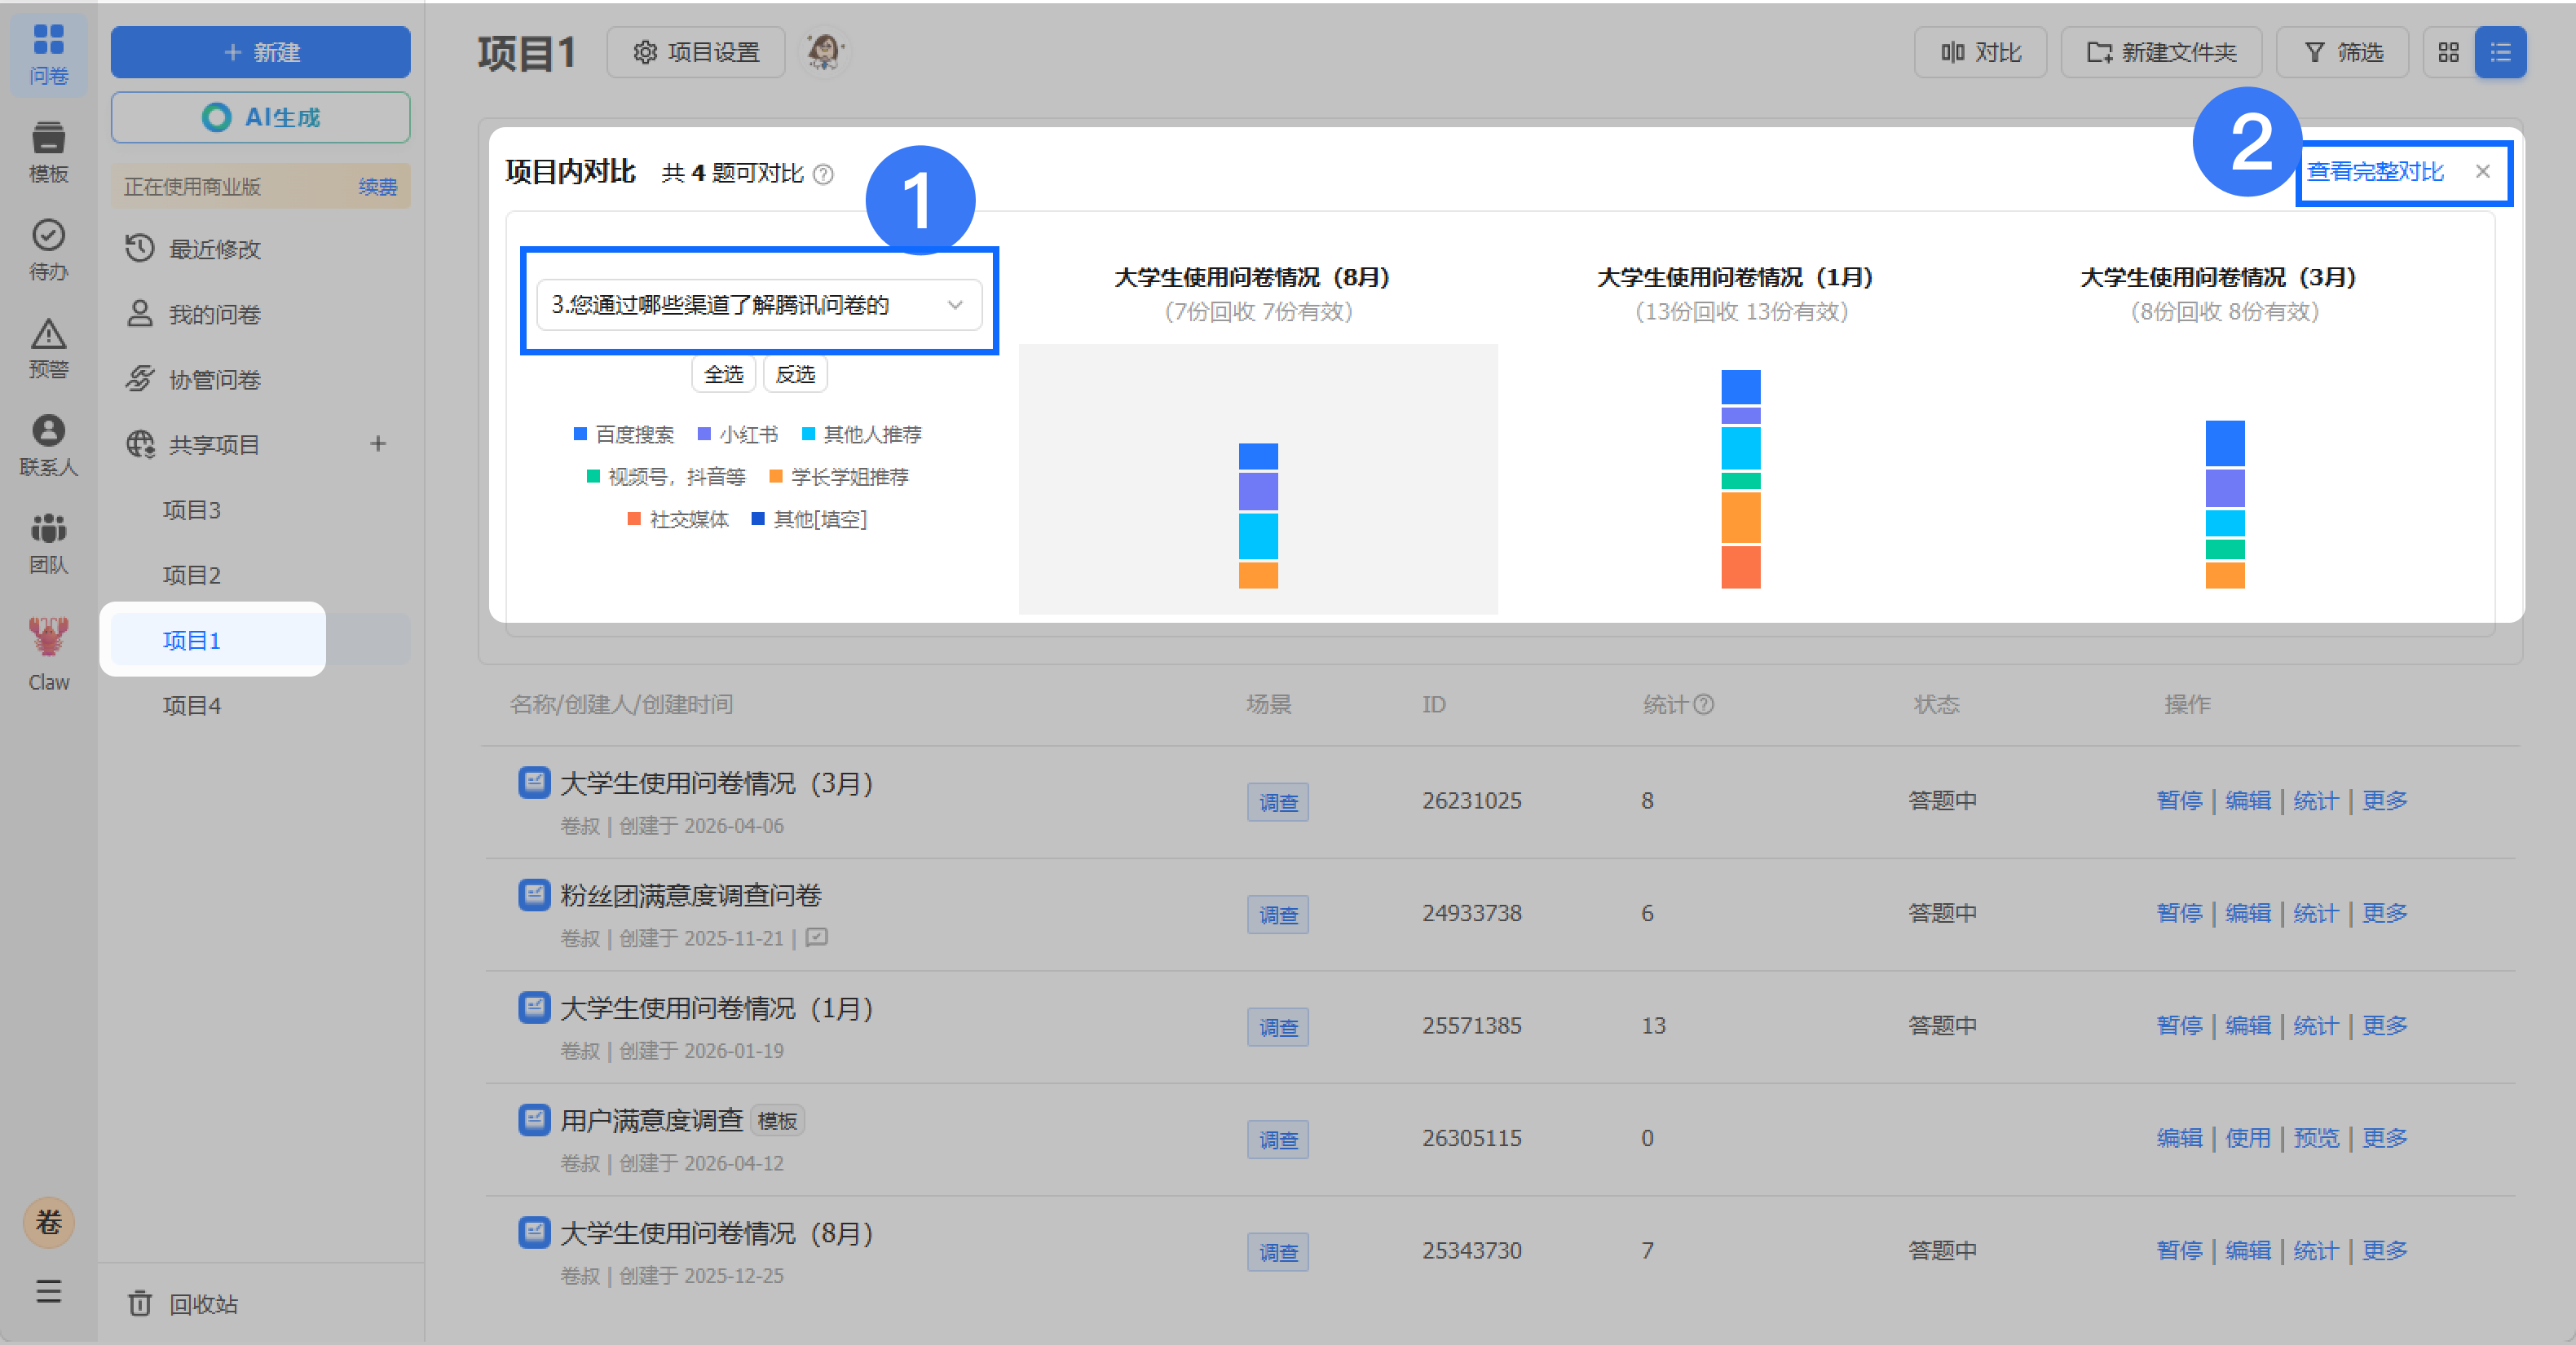
Task: Open the 回收站 recycle bin
Action: click(x=184, y=1304)
